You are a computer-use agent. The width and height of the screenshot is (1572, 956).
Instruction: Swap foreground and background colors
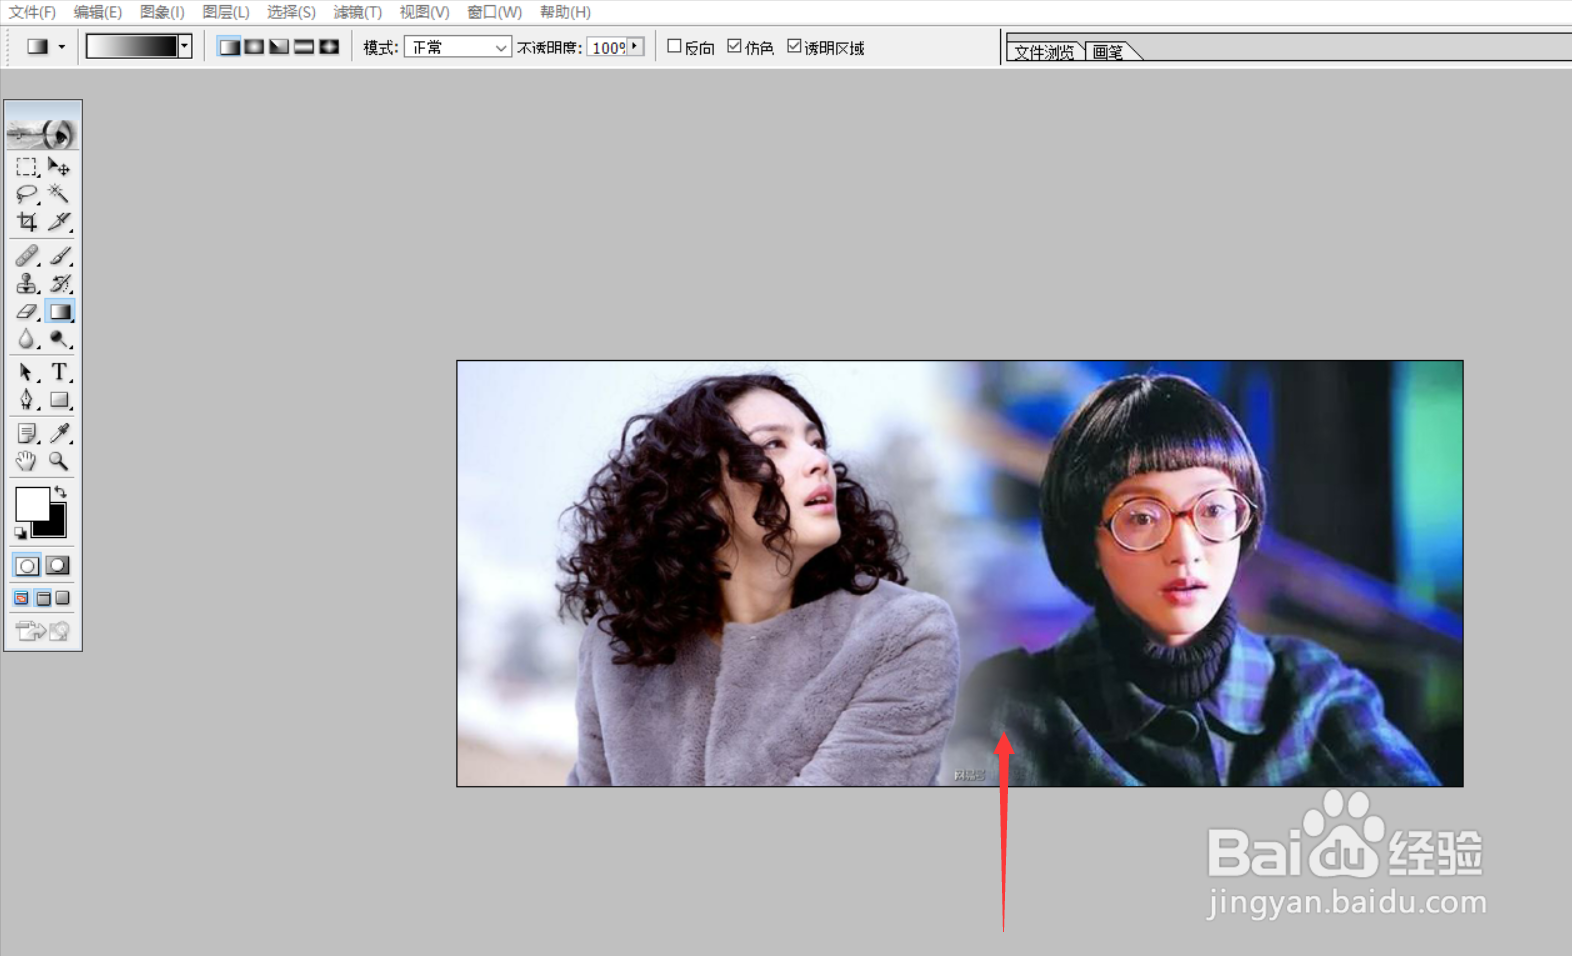coord(61,492)
